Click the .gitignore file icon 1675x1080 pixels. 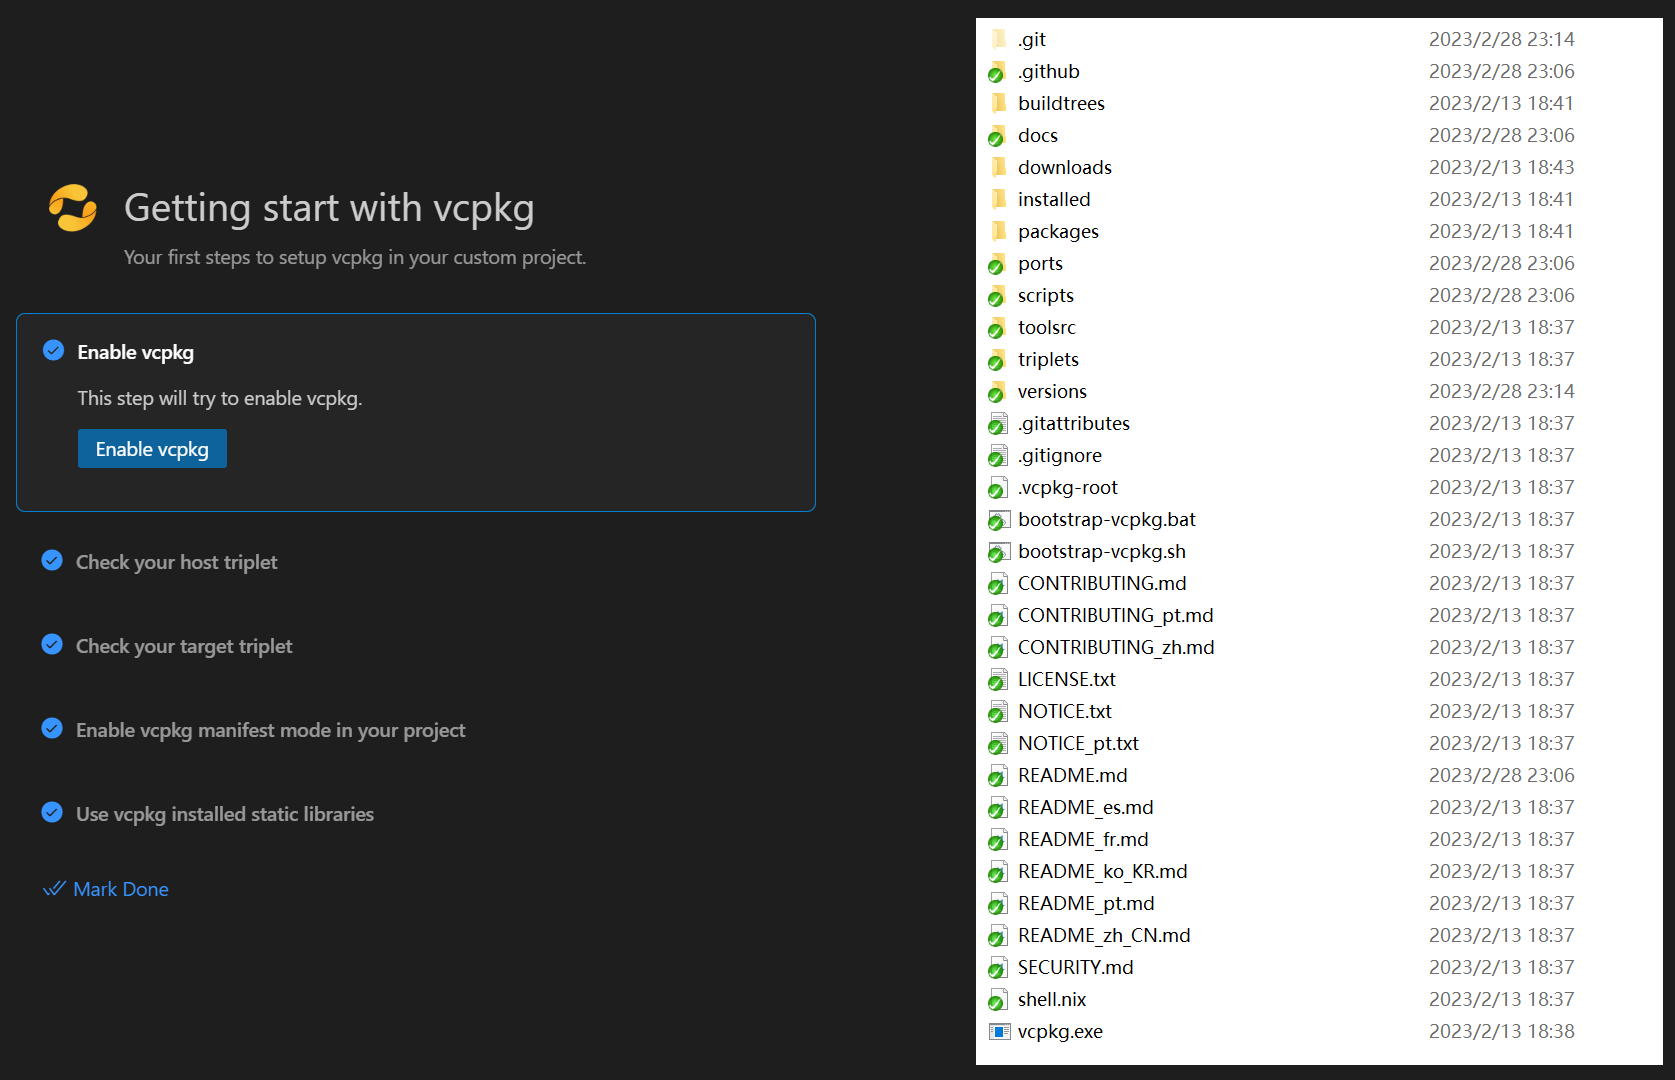tap(998, 455)
